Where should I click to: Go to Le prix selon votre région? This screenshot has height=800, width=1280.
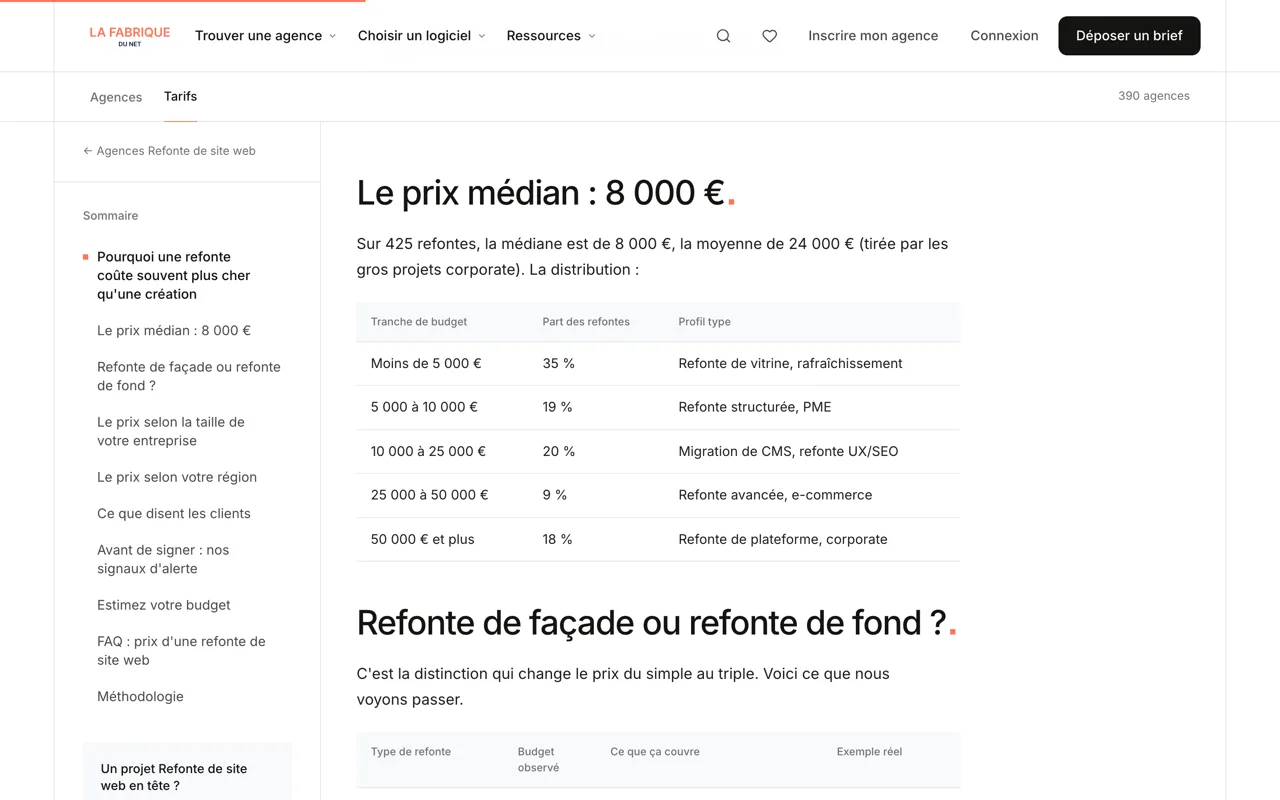pos(177,477)
